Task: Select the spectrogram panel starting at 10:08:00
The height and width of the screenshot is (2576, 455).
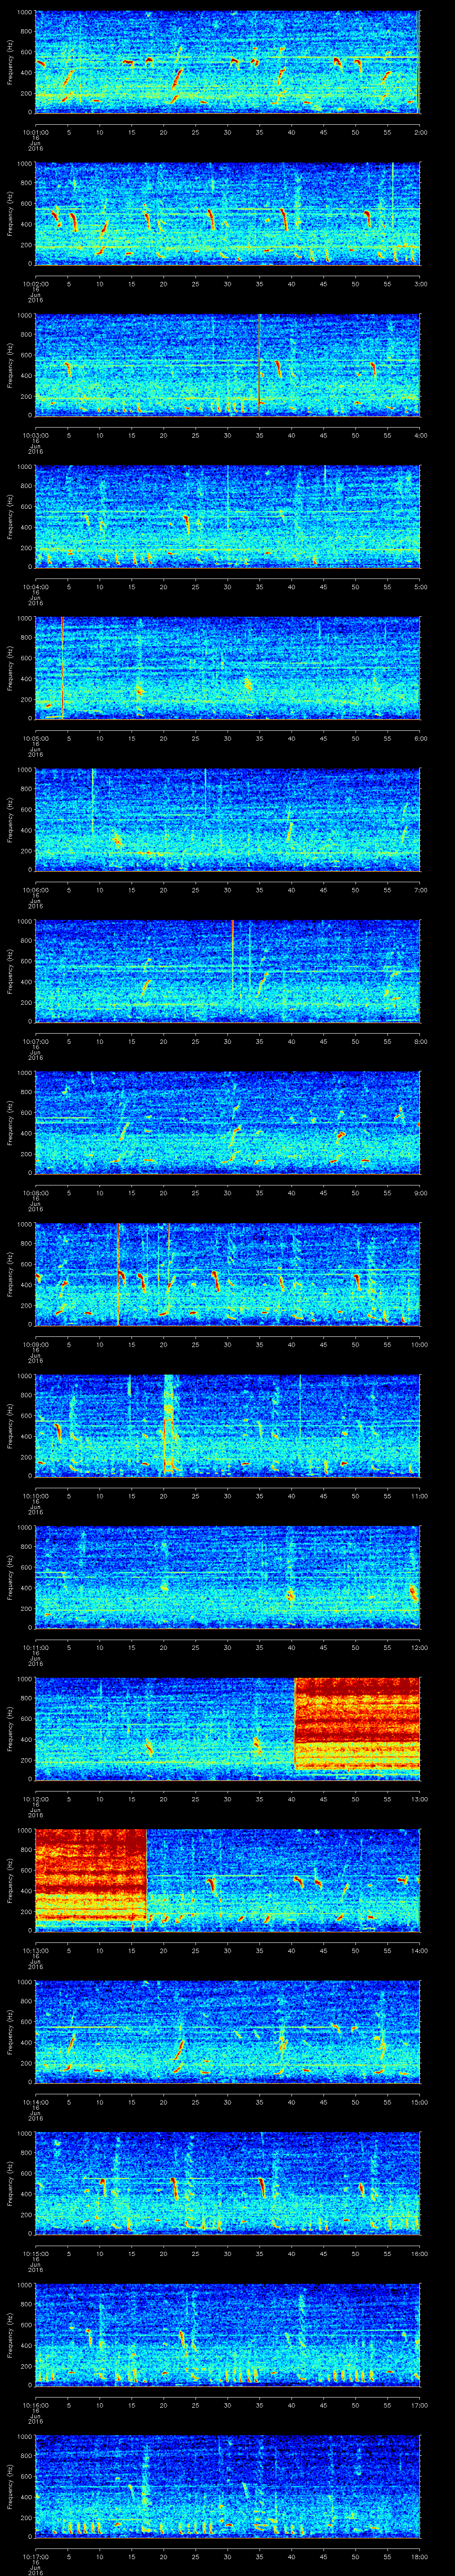Action: tap(227, 1123)
